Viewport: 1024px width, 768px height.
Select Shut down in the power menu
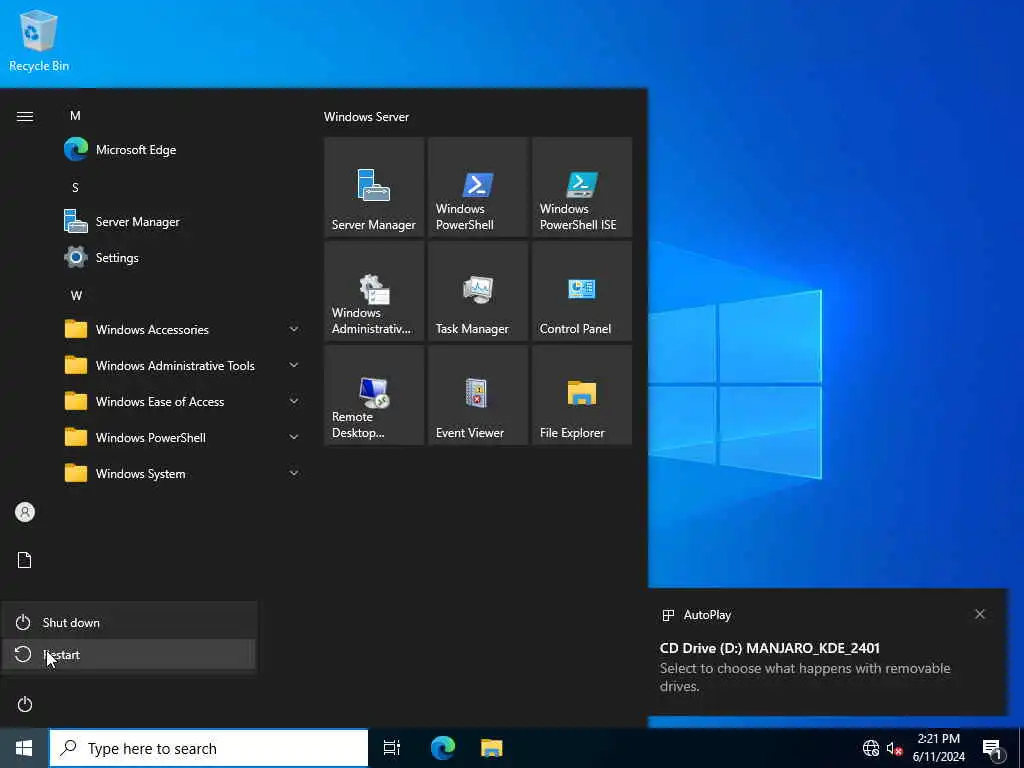tap(129, 622)
